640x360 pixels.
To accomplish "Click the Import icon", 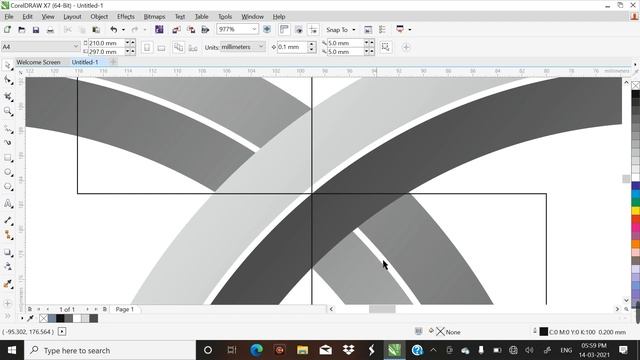I will pos(176,30).
